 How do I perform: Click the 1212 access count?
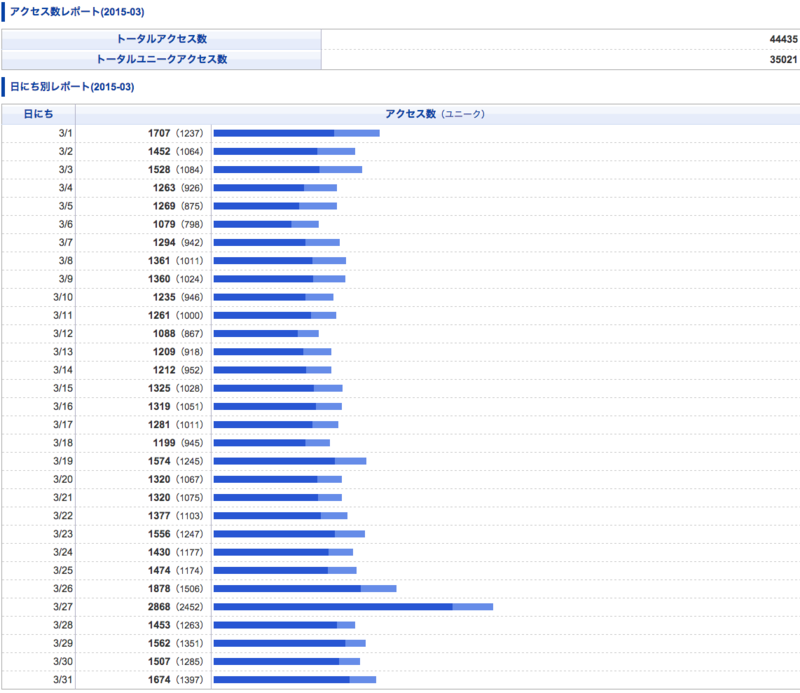point(164,370)
